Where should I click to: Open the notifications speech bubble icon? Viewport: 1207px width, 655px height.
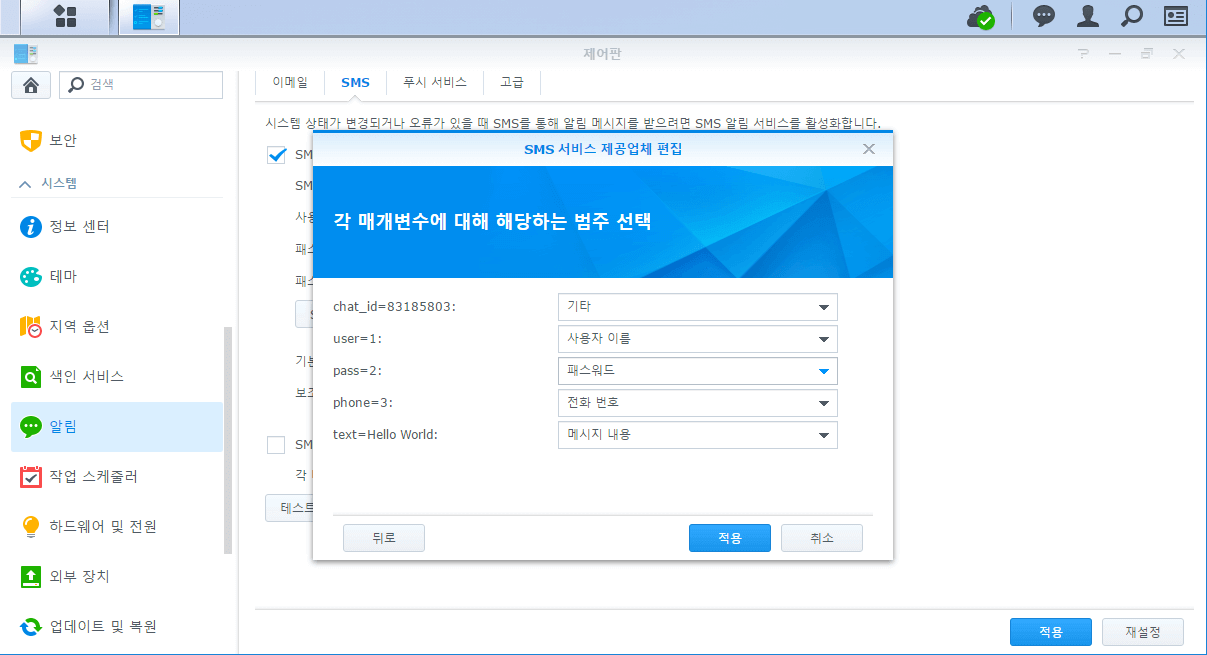click(1043, 16)
